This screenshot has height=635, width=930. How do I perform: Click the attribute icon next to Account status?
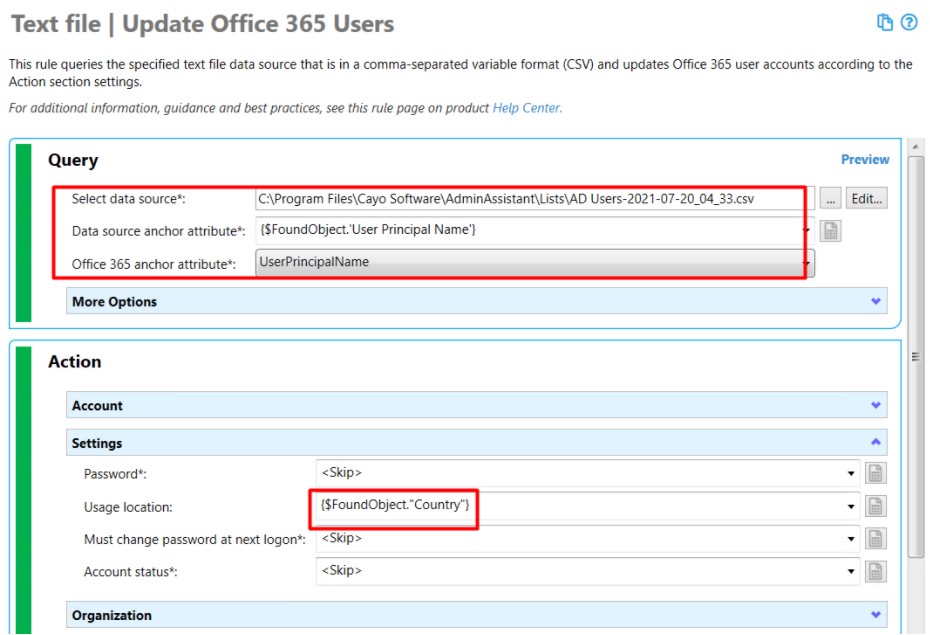[875, 572]
